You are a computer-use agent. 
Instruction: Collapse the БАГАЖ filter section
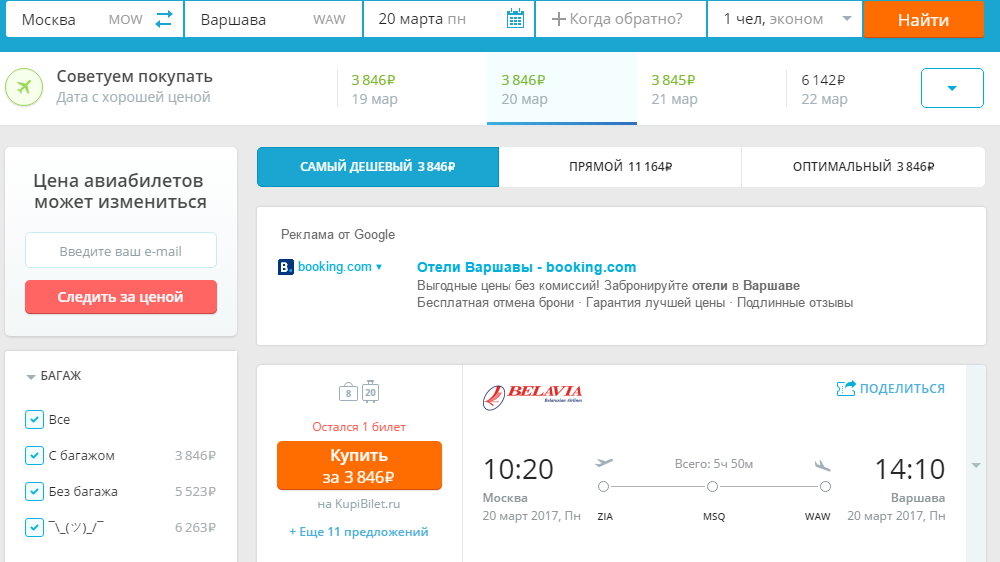(54, 376)
